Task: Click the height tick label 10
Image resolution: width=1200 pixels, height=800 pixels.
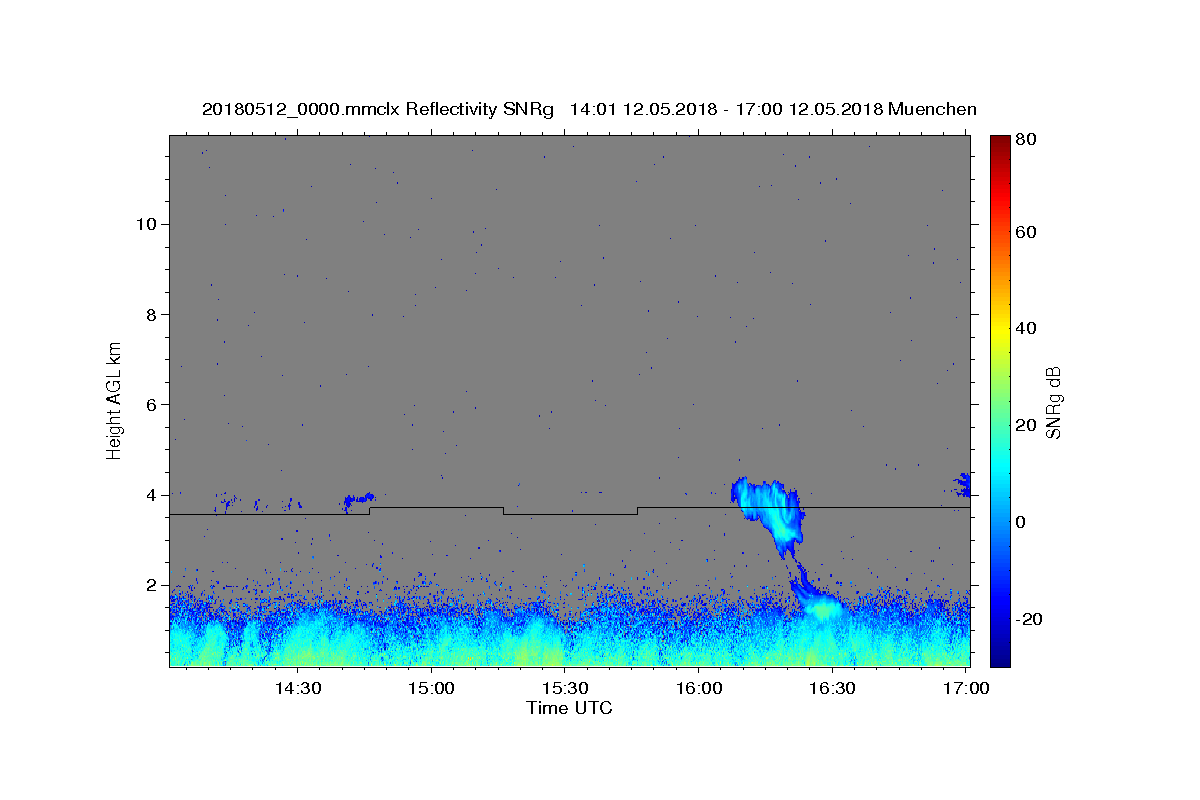Action: point(146,224)
